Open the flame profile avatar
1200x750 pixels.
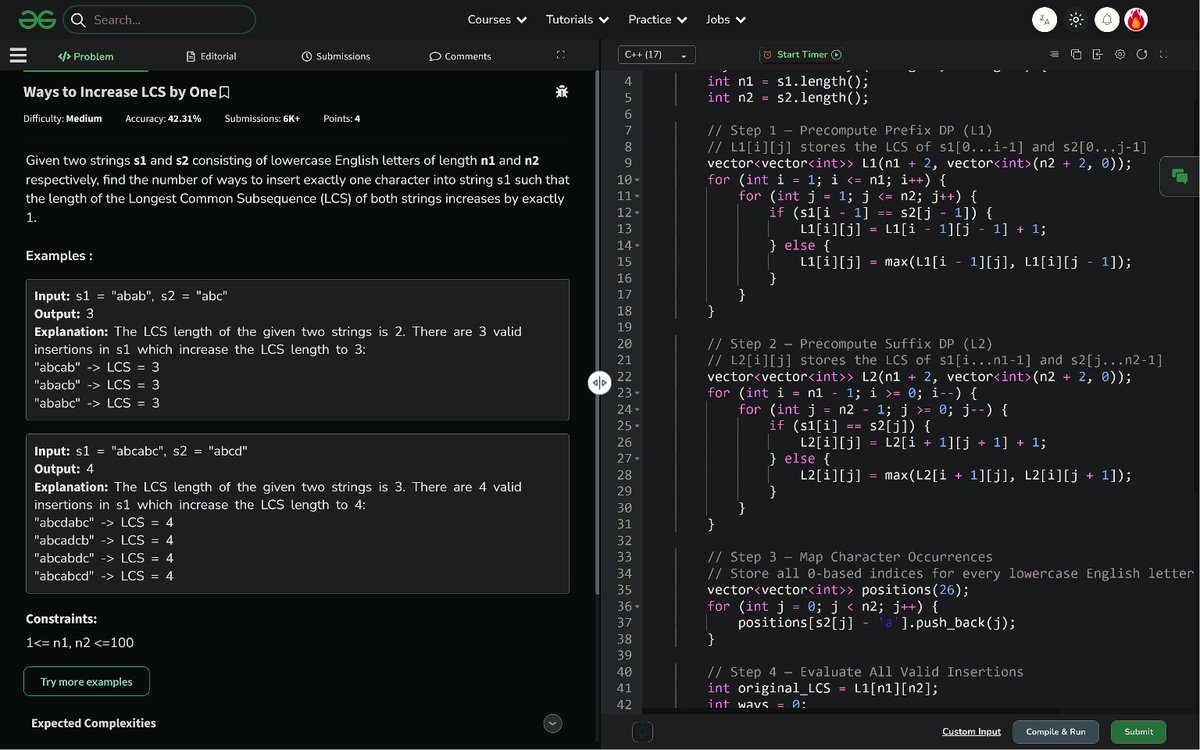tap(1136, 19)
